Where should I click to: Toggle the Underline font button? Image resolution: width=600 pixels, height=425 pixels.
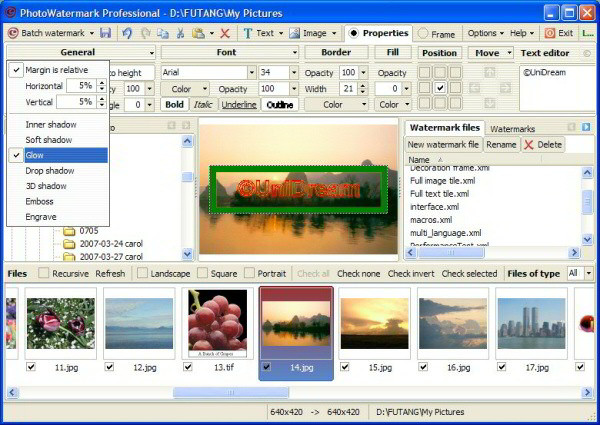coord(239,104)
